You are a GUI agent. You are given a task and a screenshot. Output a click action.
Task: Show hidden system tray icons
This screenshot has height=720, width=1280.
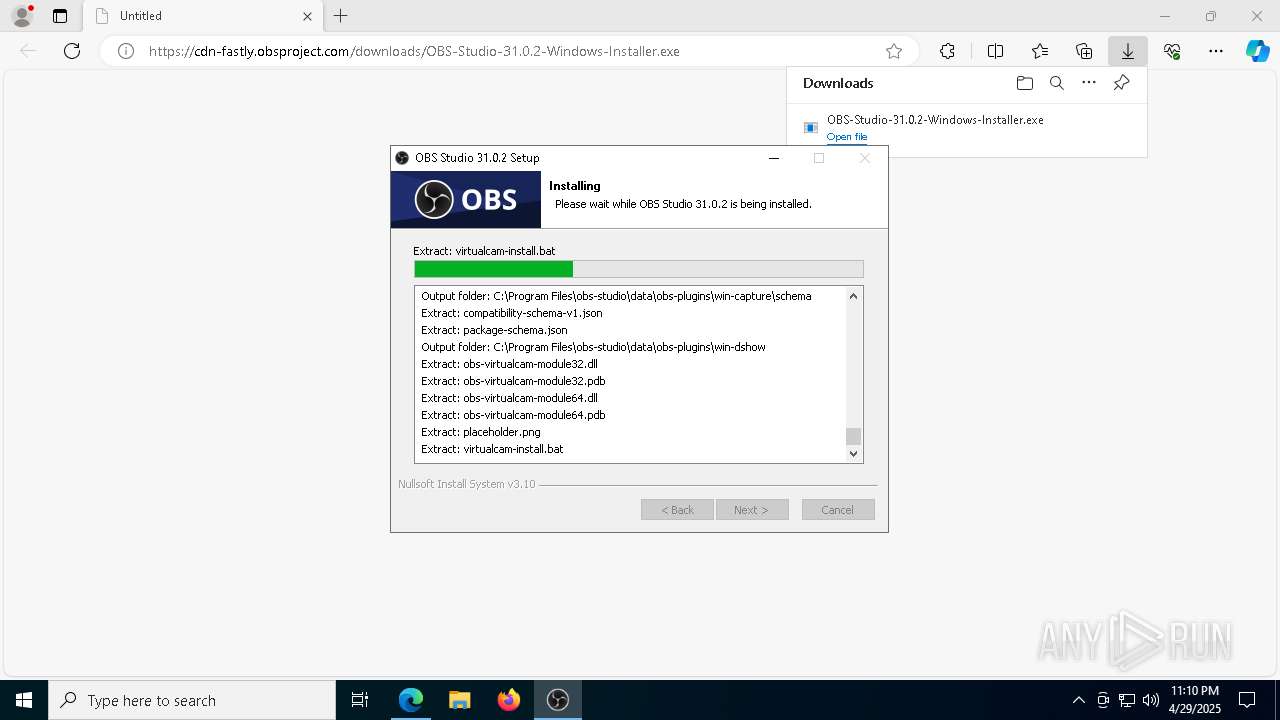pyautogui.click(x=1078, y=700)
